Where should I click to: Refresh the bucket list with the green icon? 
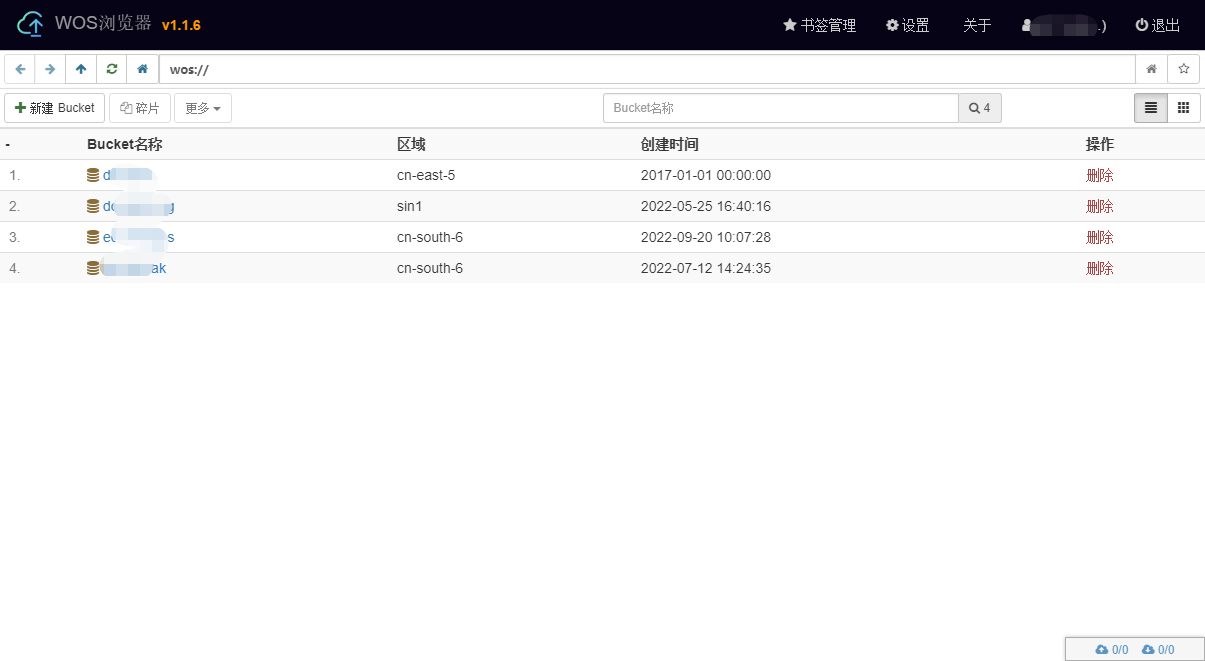(x=111, y=69)
